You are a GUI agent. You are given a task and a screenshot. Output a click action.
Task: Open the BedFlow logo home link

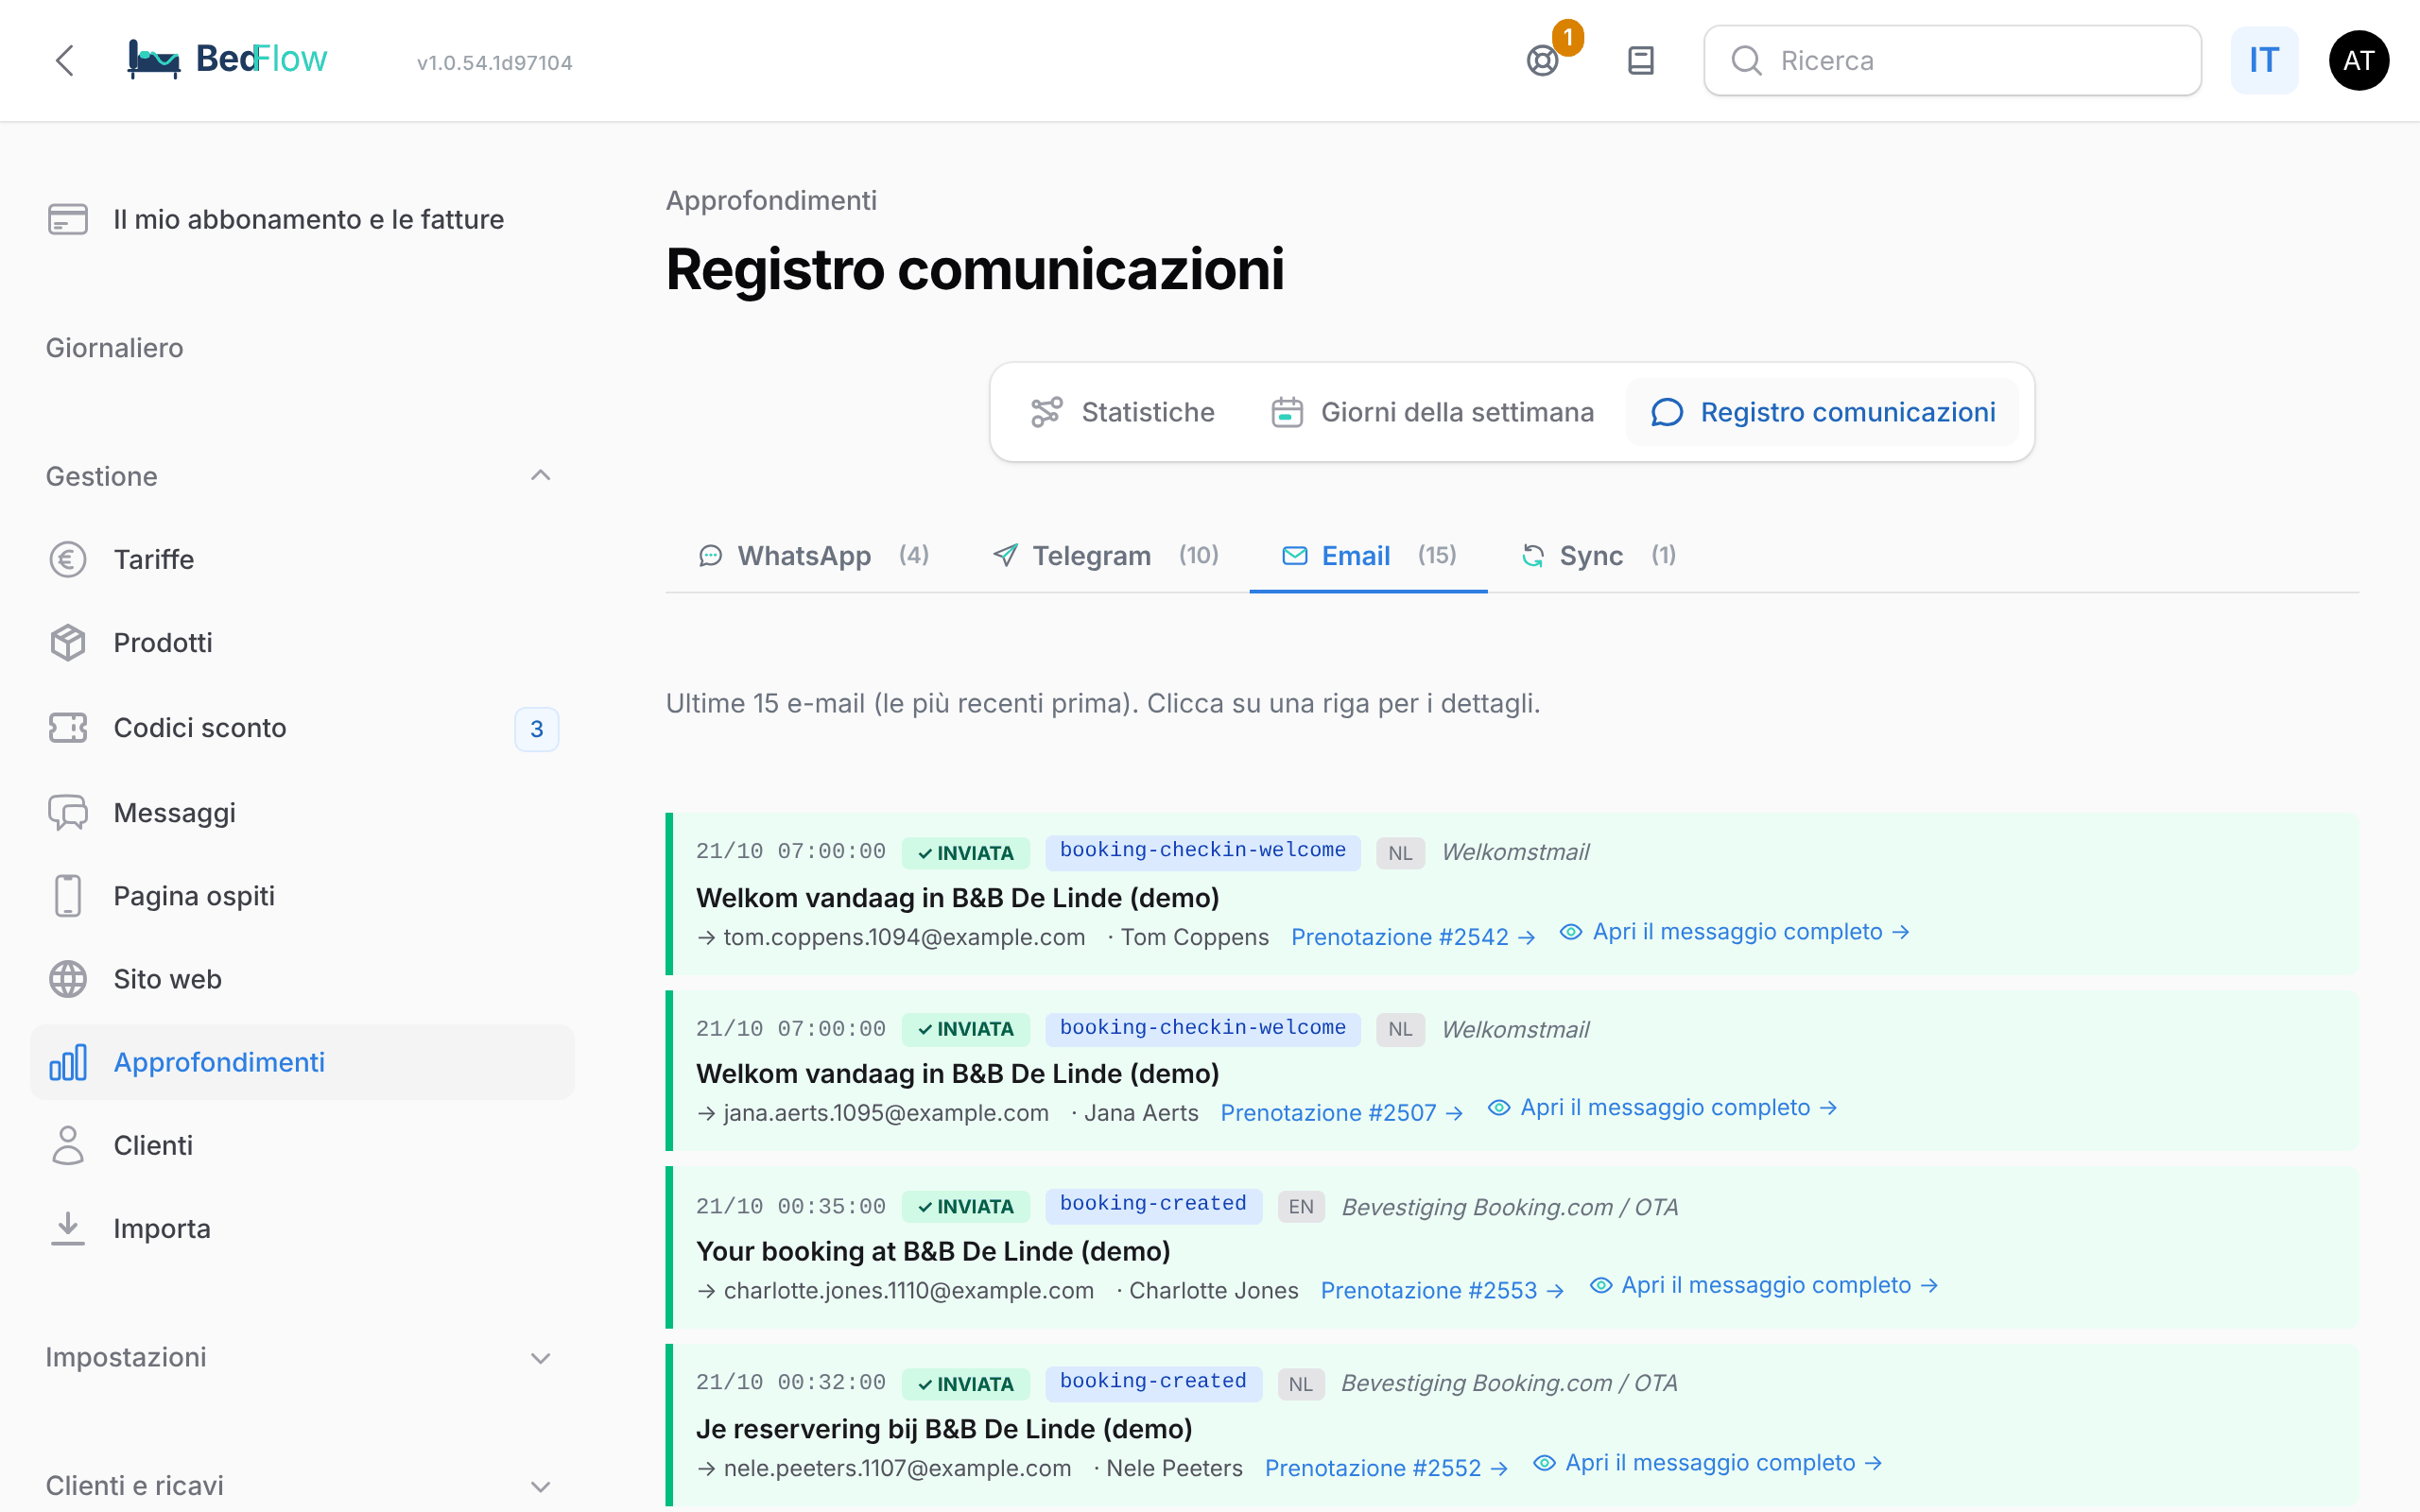(227, 60)
